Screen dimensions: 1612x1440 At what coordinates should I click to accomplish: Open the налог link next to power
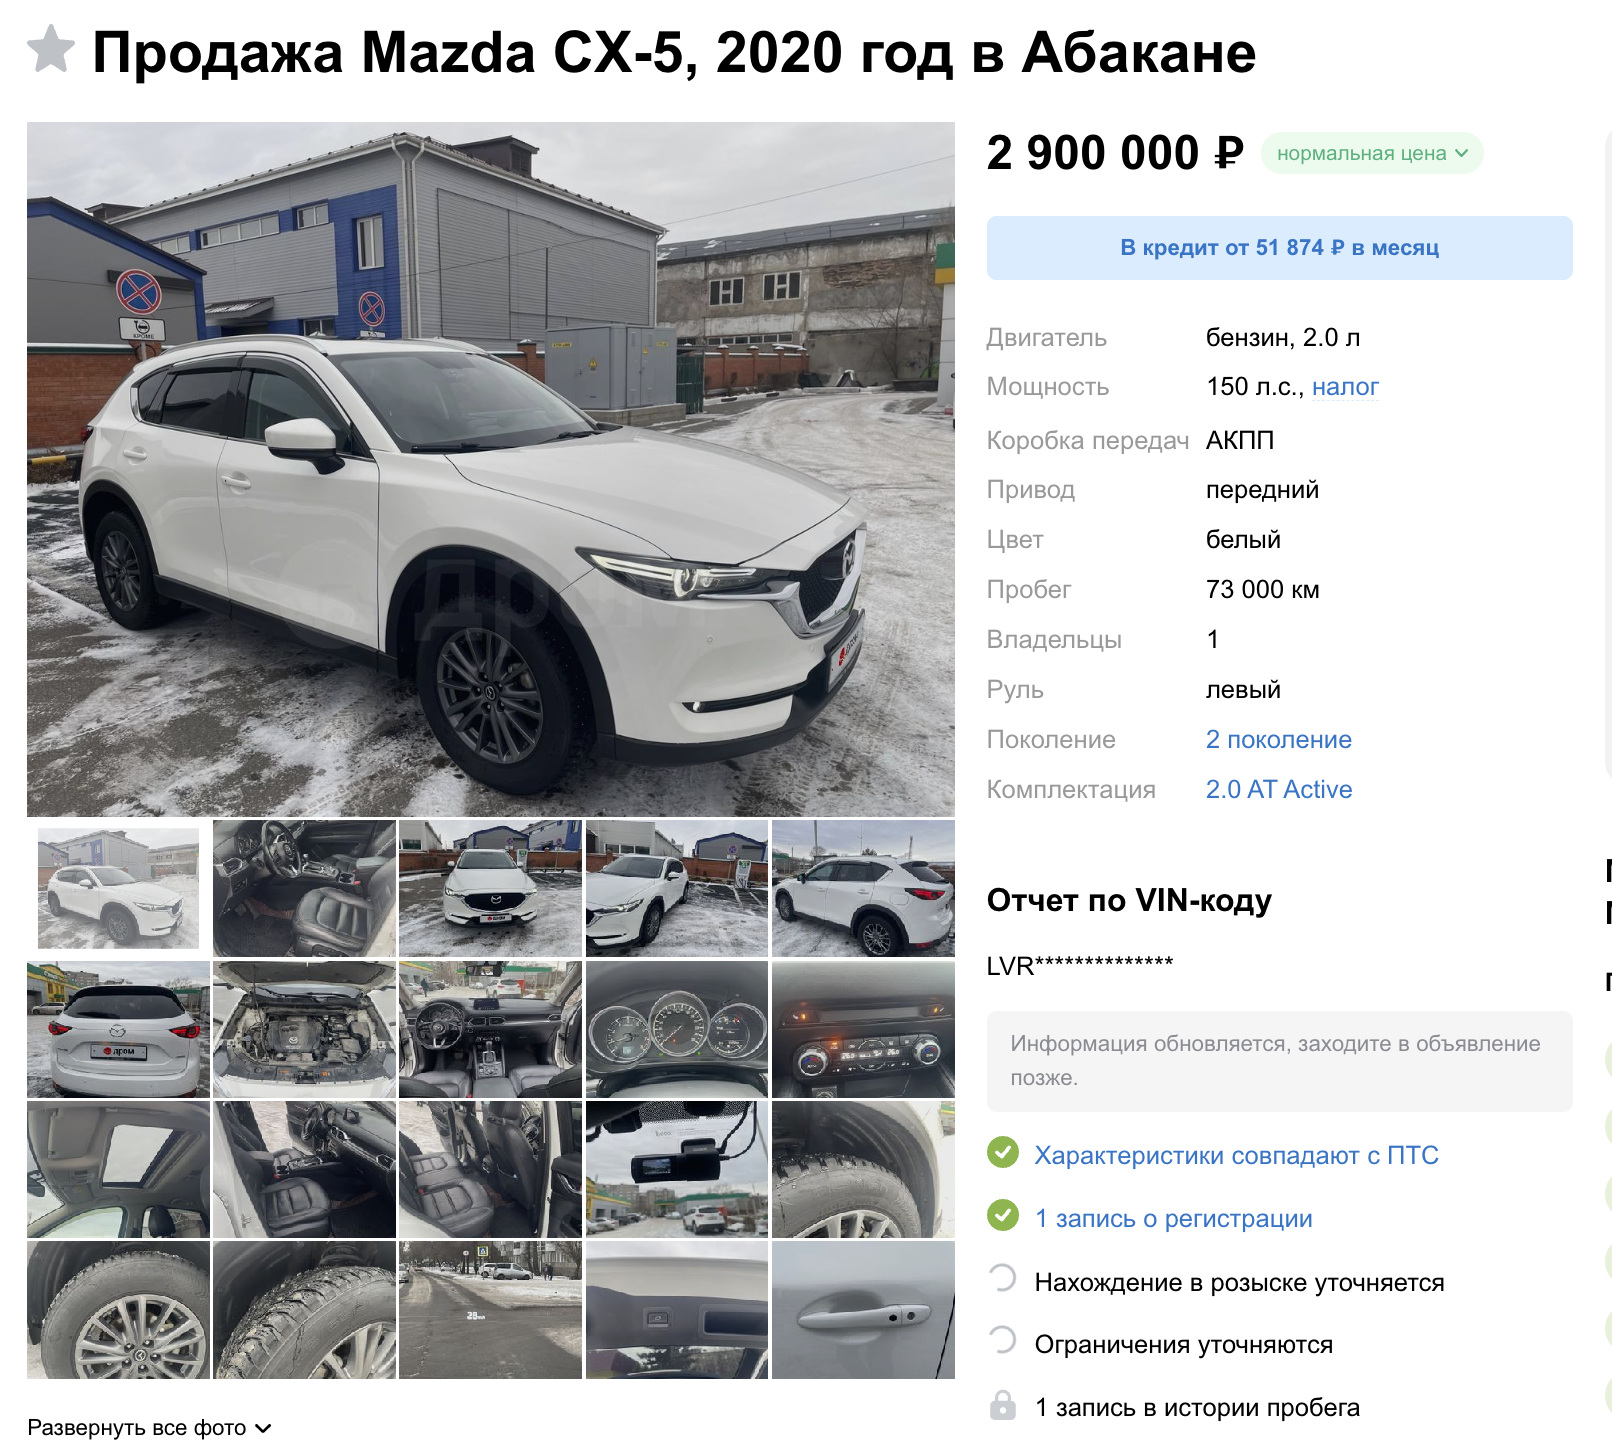point(1345,387)
